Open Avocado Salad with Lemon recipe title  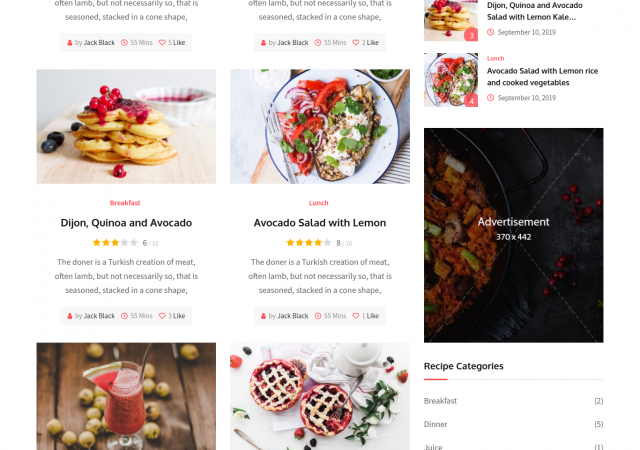tap(320, 223)
